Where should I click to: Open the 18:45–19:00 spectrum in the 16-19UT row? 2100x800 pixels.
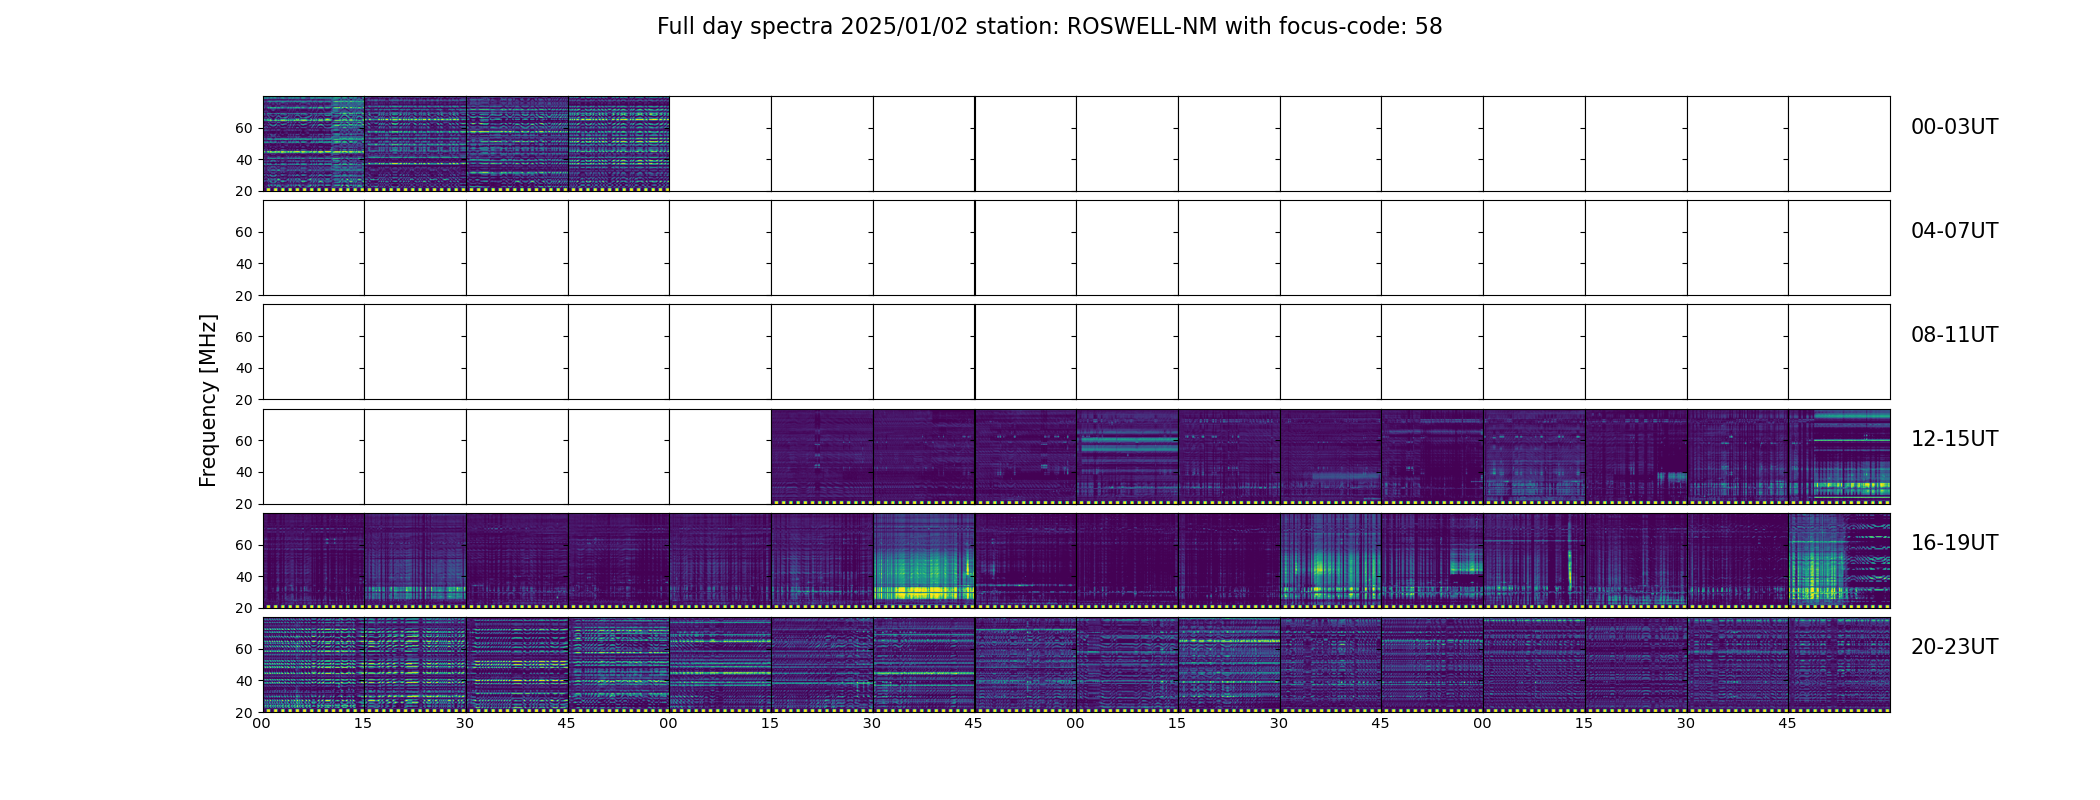(1432, 560)
